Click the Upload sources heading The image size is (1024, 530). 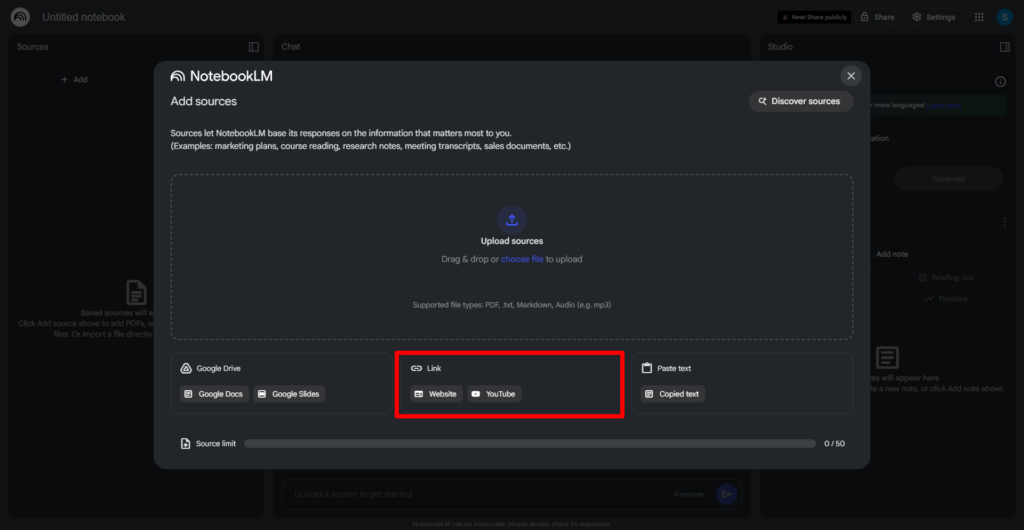512,241
